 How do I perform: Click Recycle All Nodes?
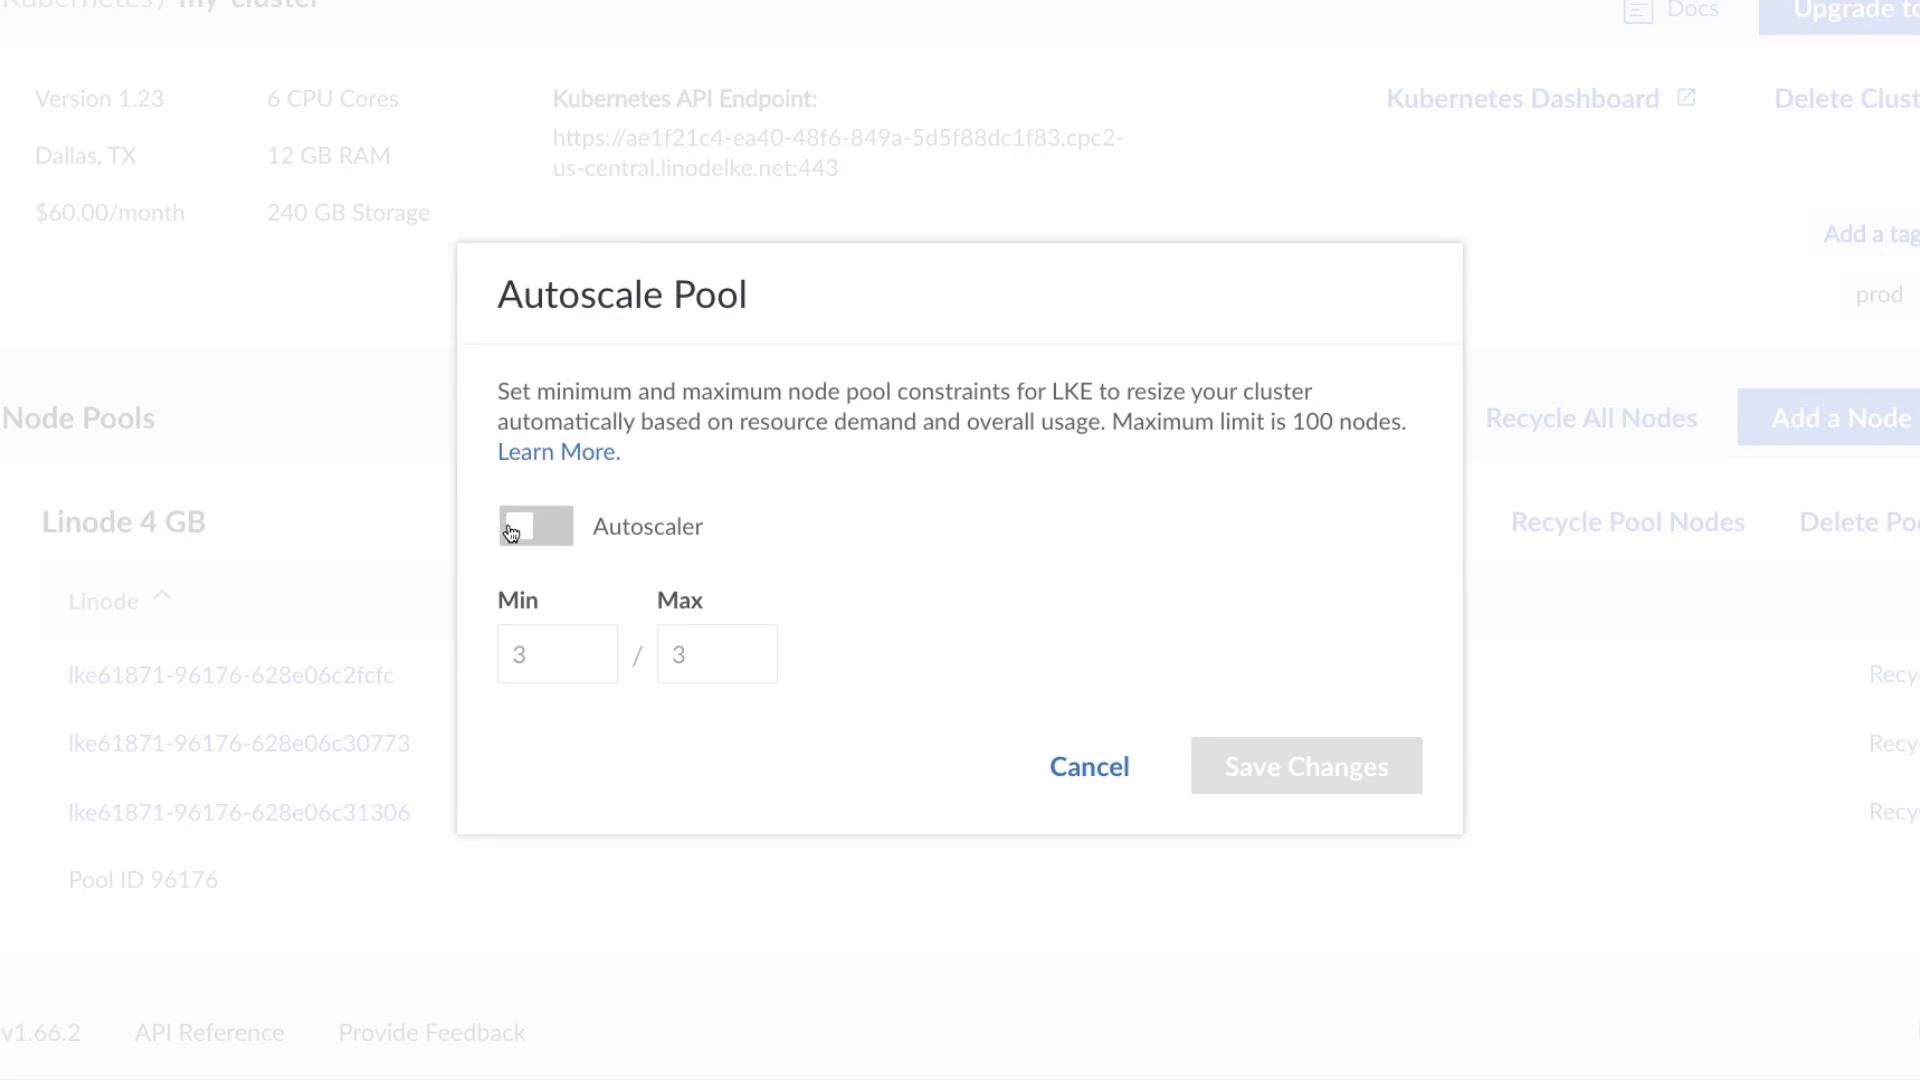1590,418
